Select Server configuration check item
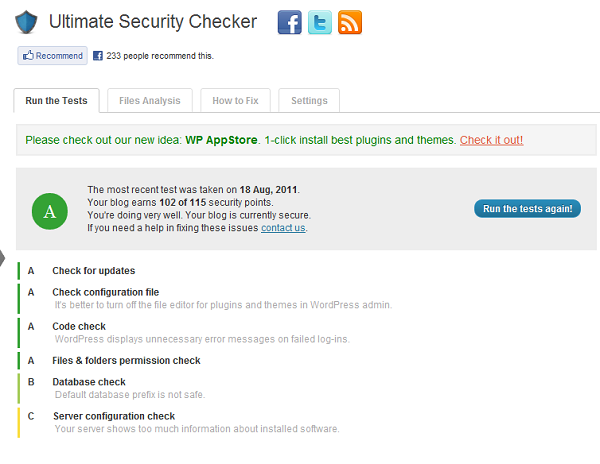The width and height of the screenshot is (600, 464). 114,416
